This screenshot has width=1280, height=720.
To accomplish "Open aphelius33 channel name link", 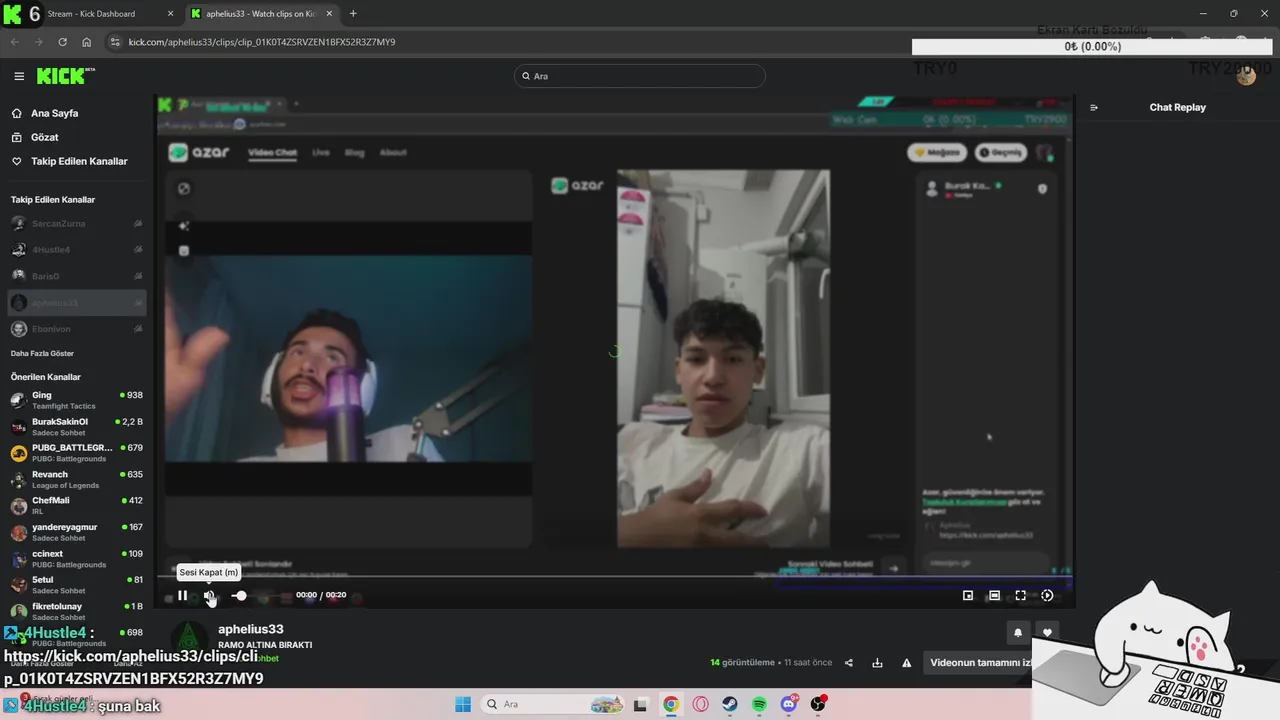I will [251, 629].
